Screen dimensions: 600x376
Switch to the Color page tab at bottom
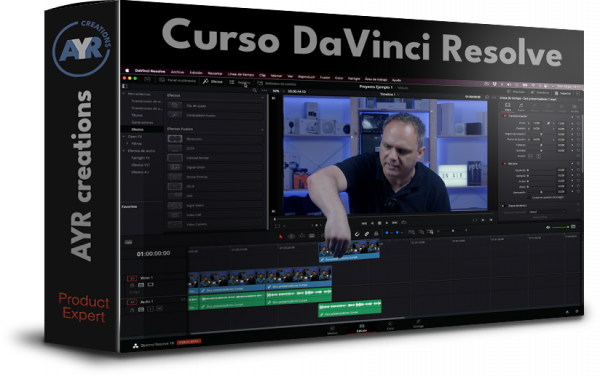tap(390, 326)
